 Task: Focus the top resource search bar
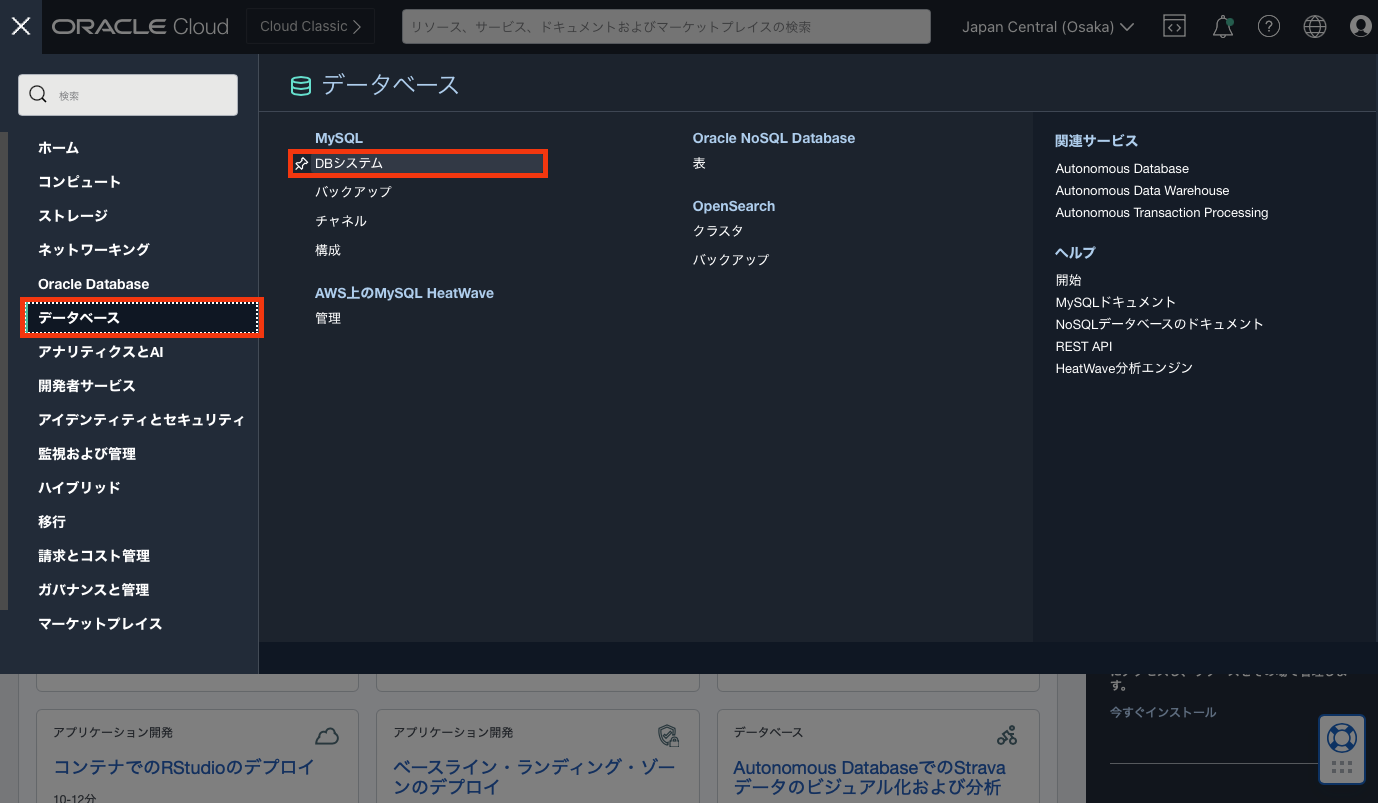click(x=666, y=27)
